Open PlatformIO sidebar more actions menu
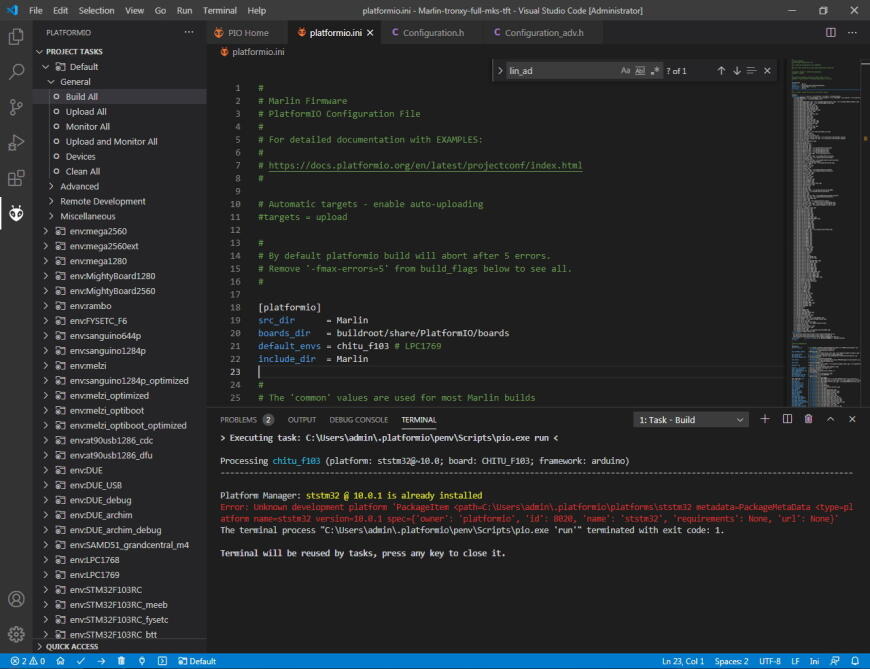The width and height of the screenshot is (870, 669). (189, 32)
